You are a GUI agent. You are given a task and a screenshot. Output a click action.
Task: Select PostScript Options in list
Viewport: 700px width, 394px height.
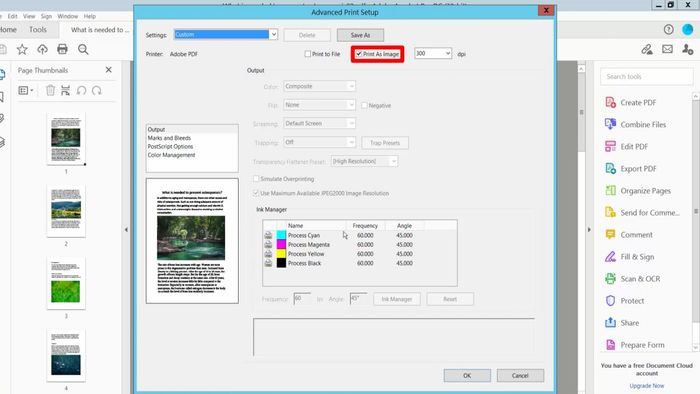click(171, 146)
